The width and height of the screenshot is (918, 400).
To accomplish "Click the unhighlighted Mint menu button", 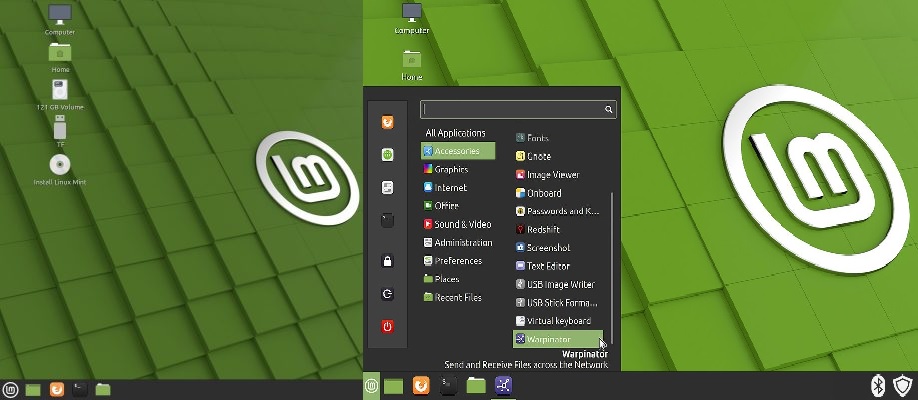I will click(10, 389).
